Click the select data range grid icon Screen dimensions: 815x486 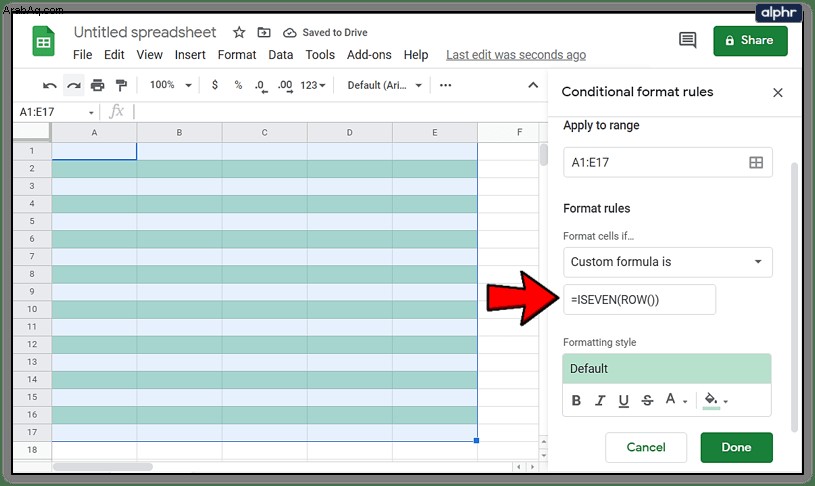click(756, 163)
